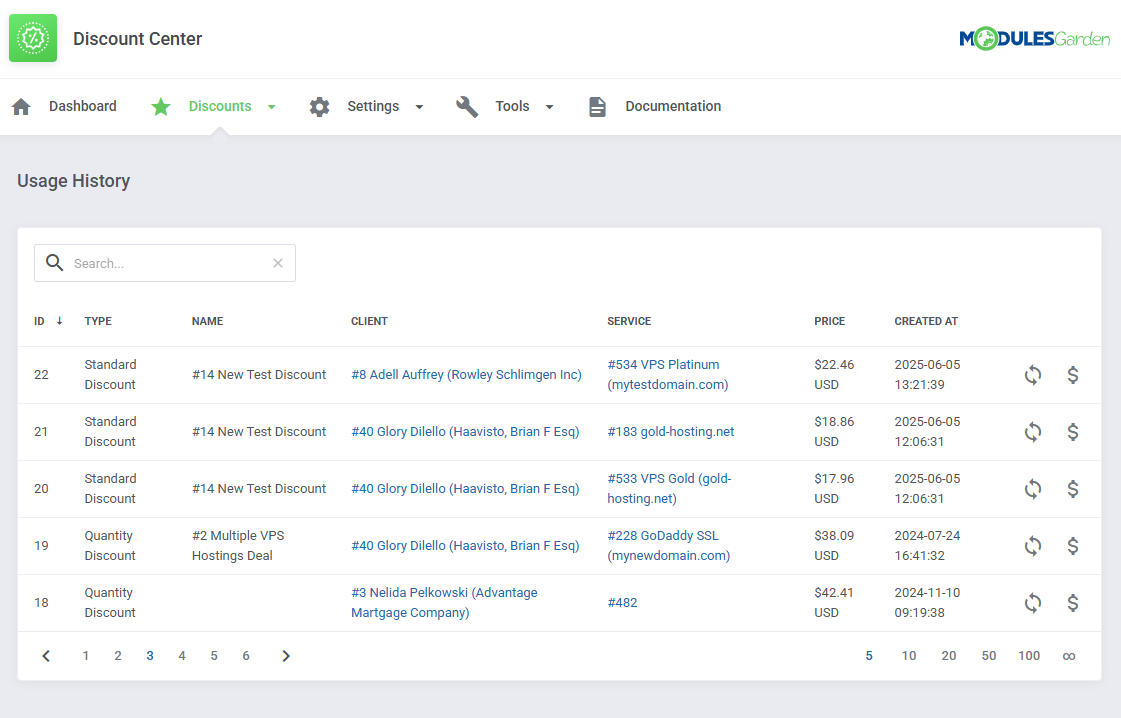Show 100 entries per page
The image size is (1121, 718).
pyautogui.click(x=1029, y=656)
